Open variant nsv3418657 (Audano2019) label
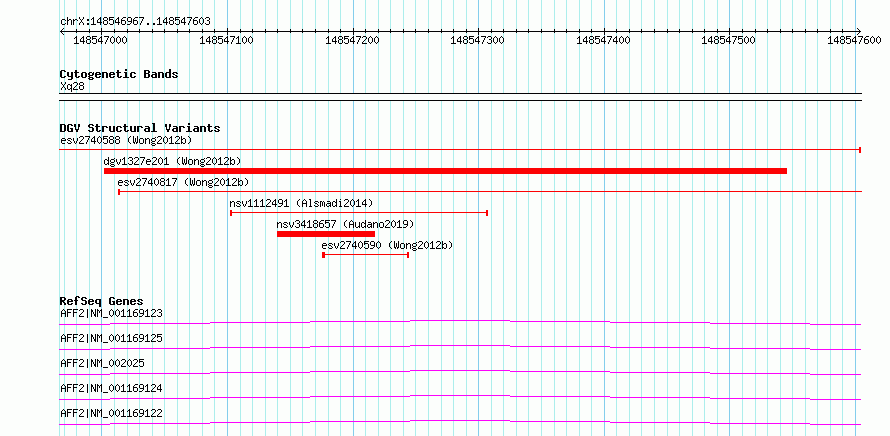890x436 pixels. [345, 224]
